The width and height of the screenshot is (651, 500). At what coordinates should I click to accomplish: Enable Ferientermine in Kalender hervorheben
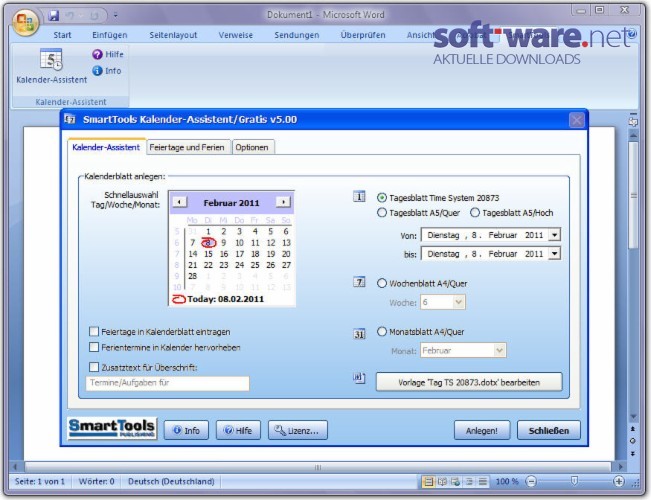tap(94, 347)
